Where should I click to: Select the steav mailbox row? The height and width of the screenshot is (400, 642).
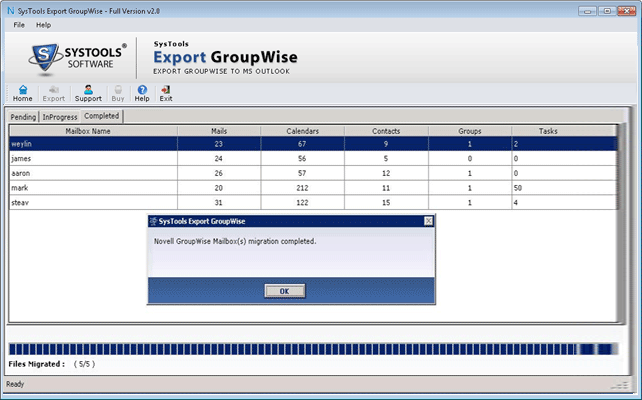pyautogui.click(x=313, y=203)
